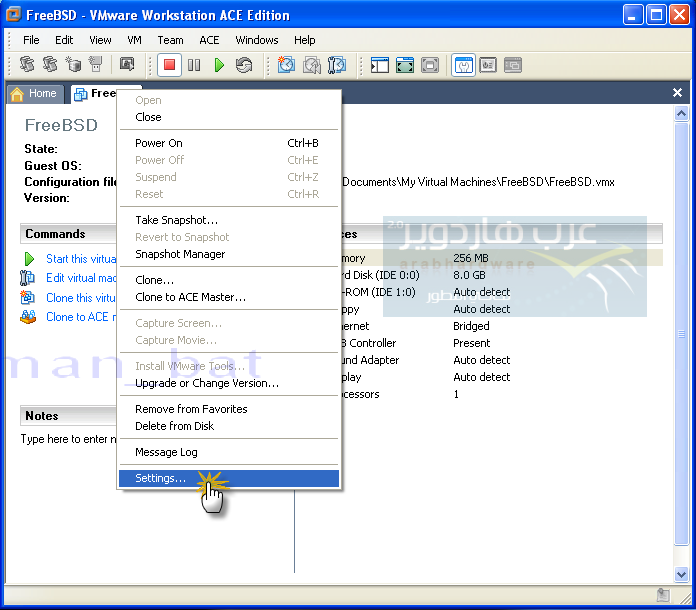Open the Snapshot Manager toolbar icon
The height and width of the screenshot is (610, 696).
[x=337, y=65]
